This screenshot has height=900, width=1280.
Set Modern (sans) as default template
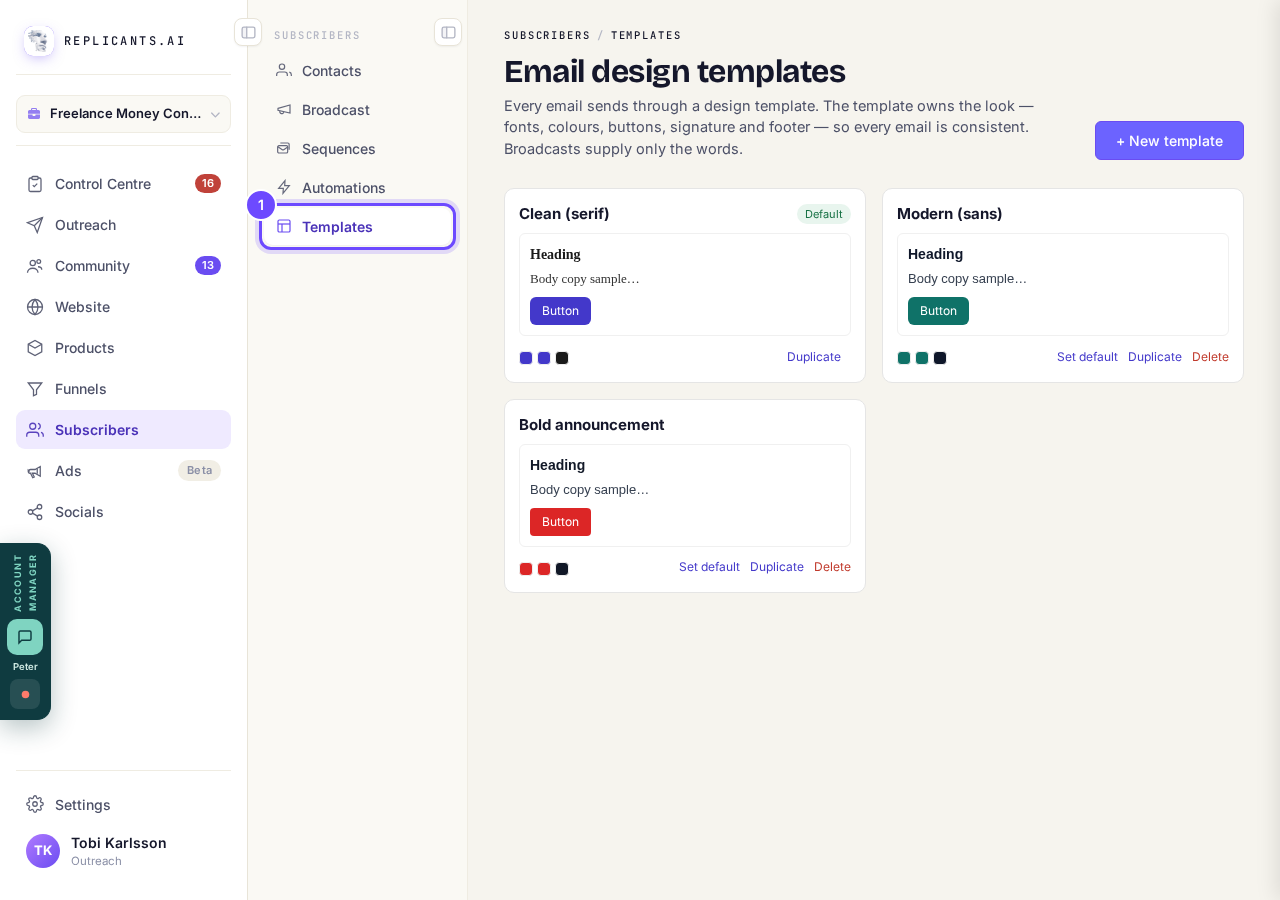[1087, 357]
